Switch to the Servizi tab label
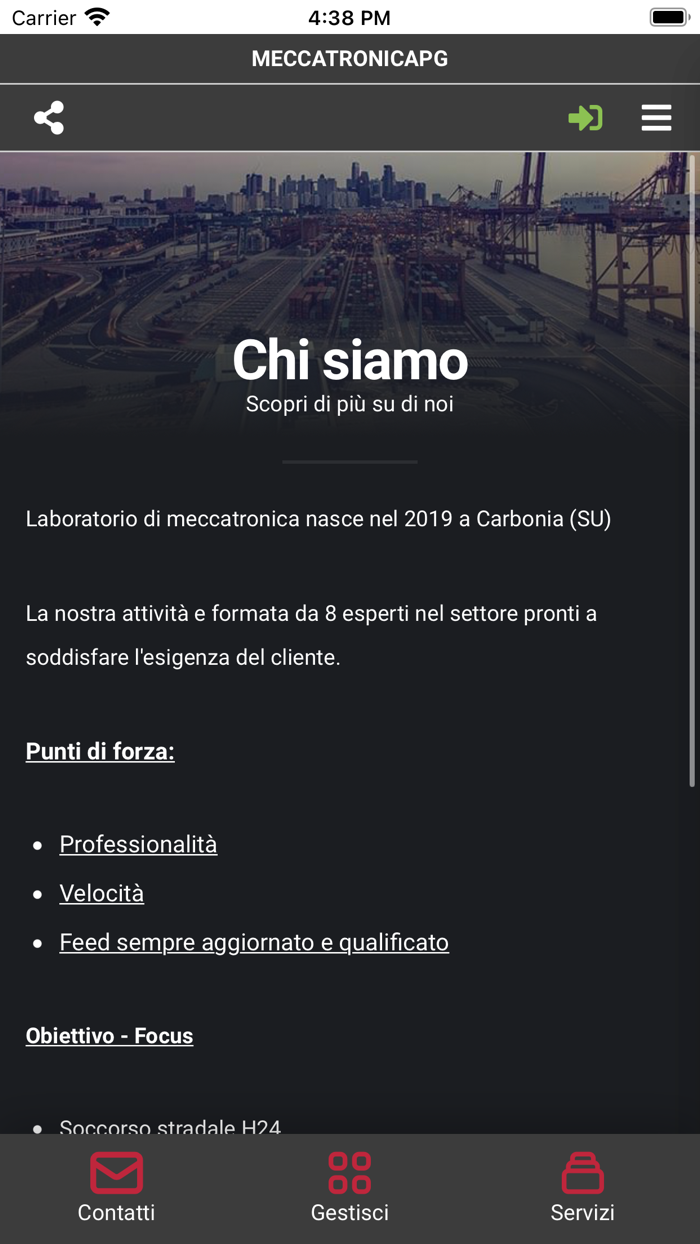This screenshot has height=1244, width=700. point(582,1213)
